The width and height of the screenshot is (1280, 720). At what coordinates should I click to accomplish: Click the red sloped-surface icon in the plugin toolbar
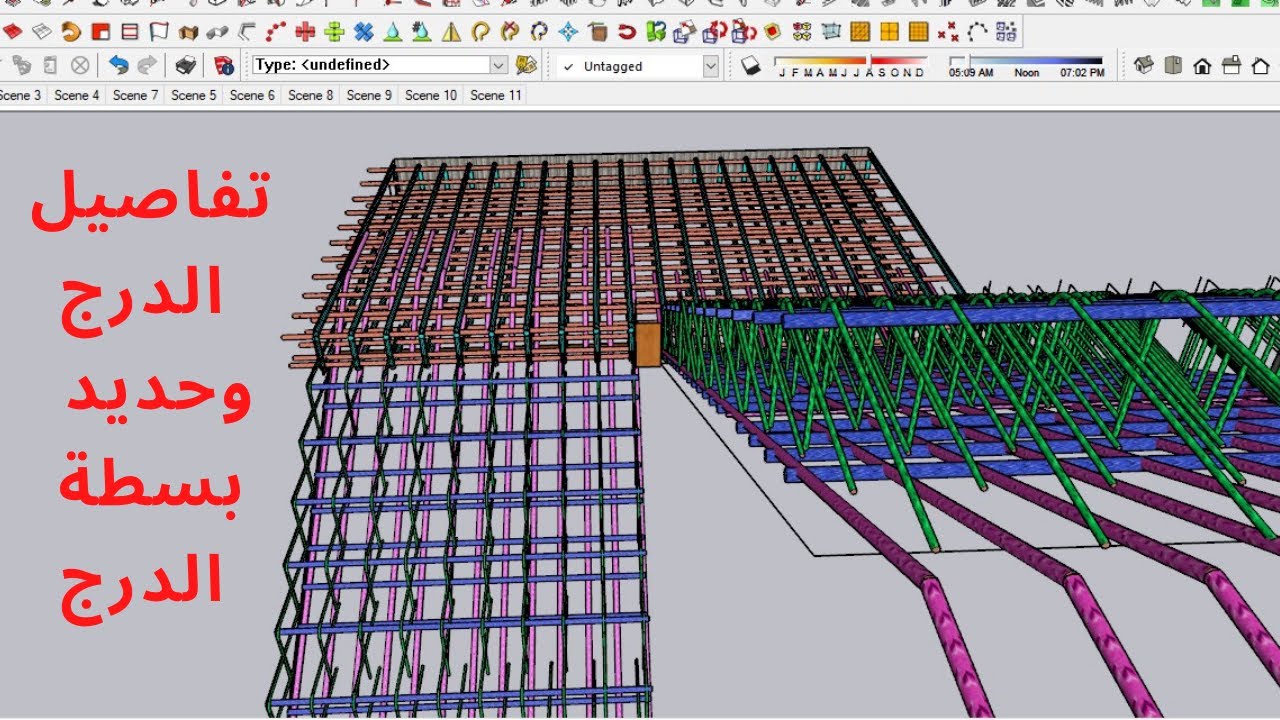[x=13, y=32]
